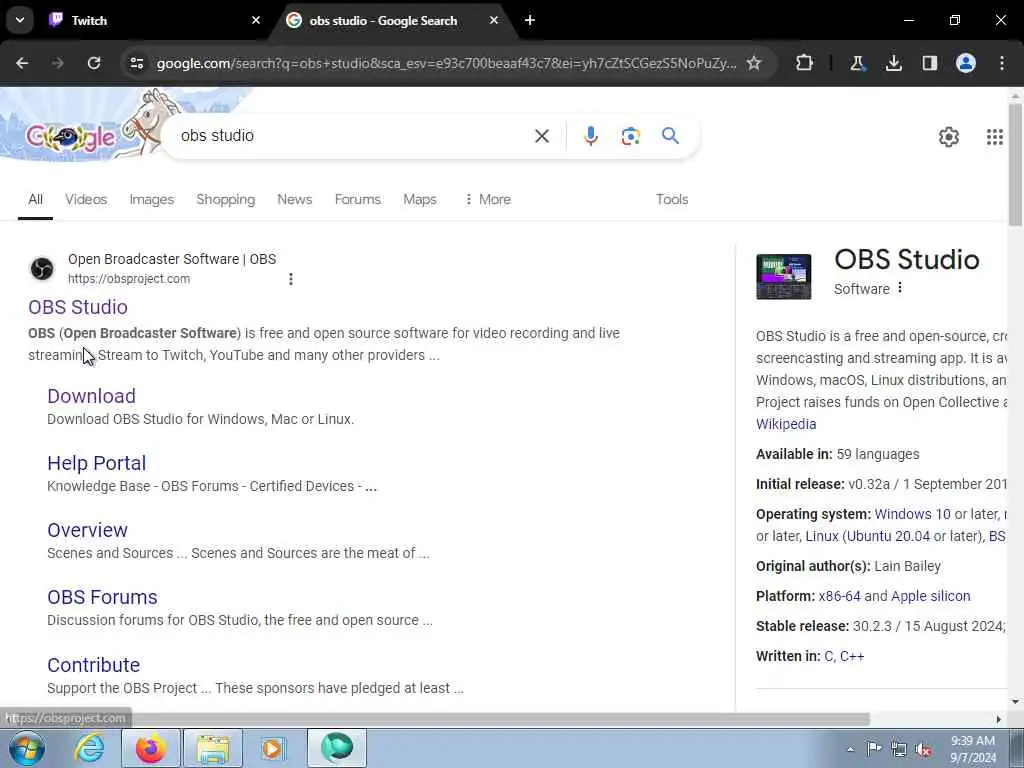Select the All results tab
Viewport: 1024px width, 768px height.
click(35, 199)
